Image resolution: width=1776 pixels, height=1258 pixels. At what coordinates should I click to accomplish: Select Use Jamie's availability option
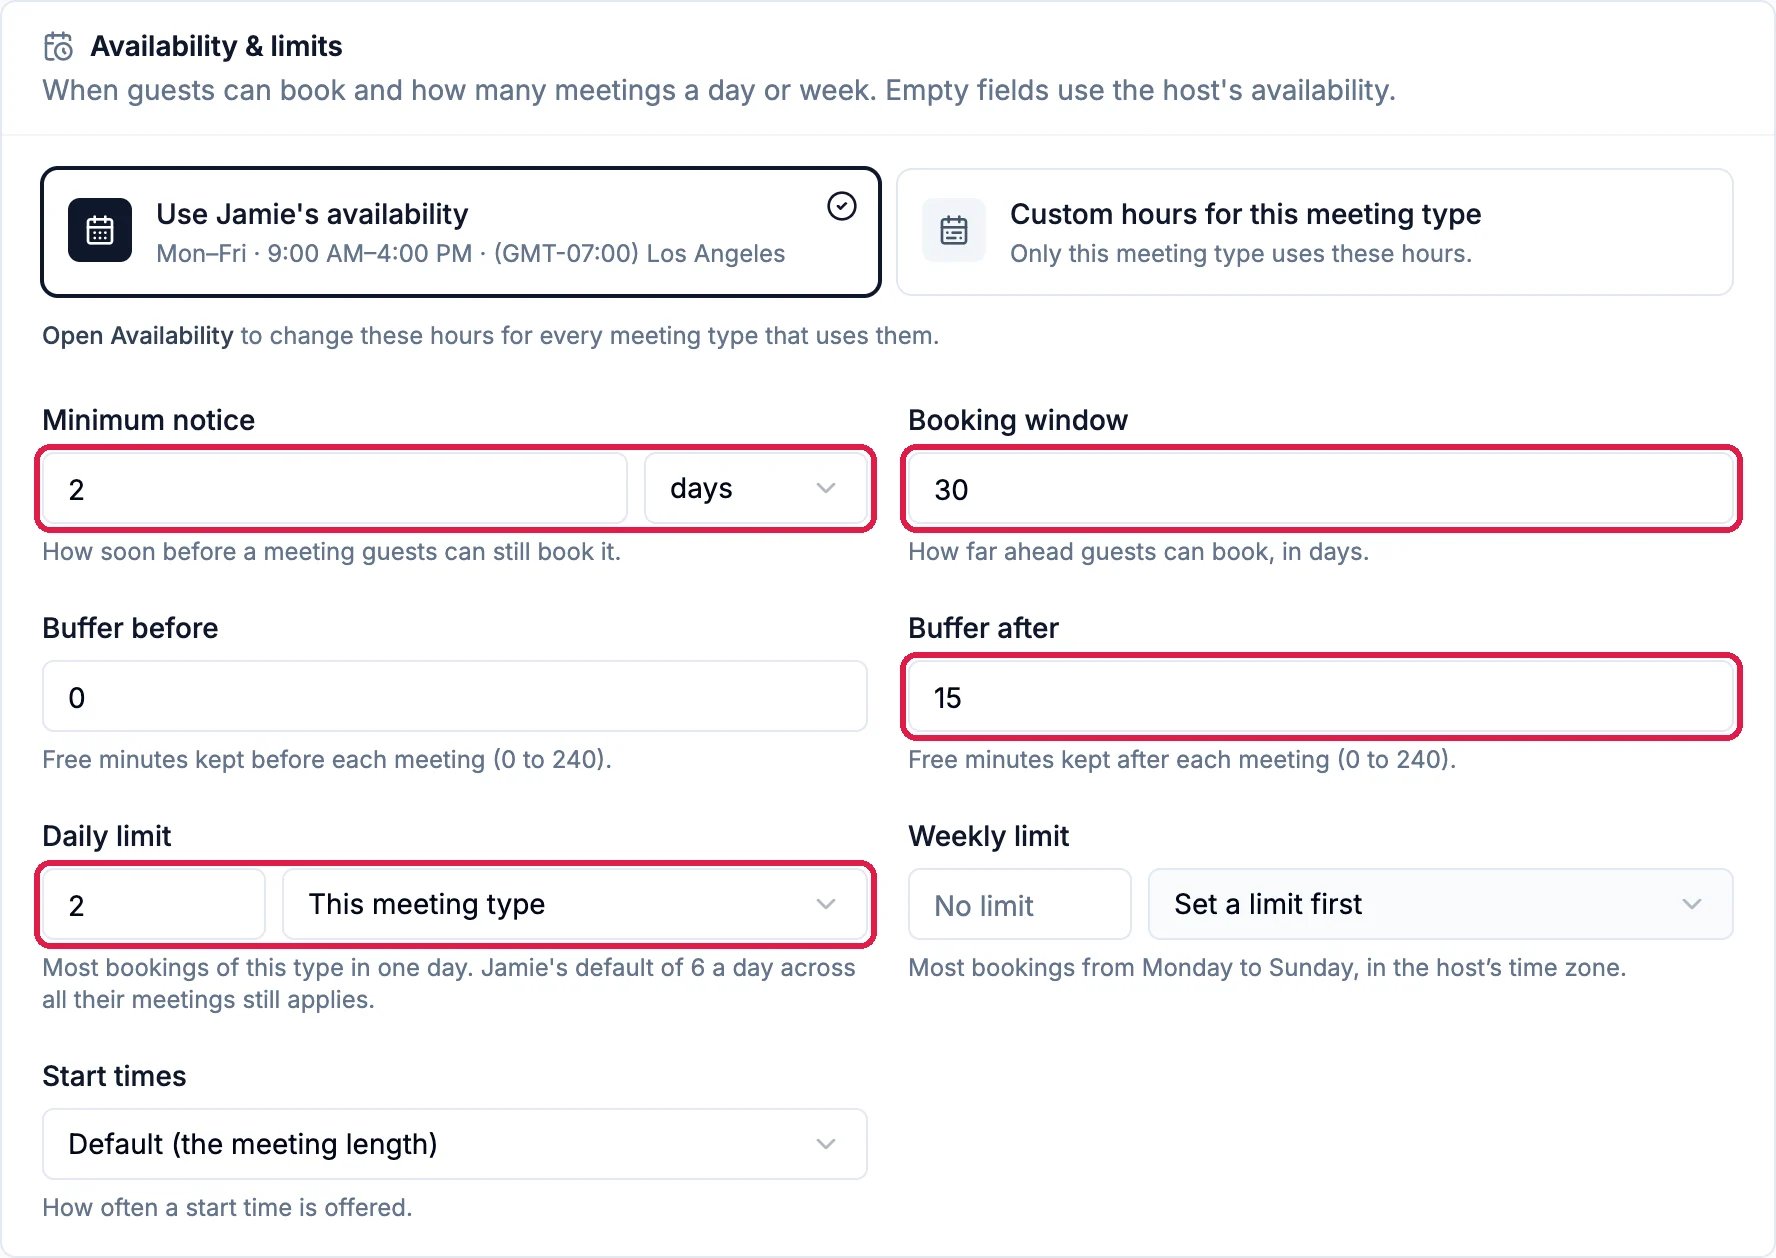click(461, 232)
